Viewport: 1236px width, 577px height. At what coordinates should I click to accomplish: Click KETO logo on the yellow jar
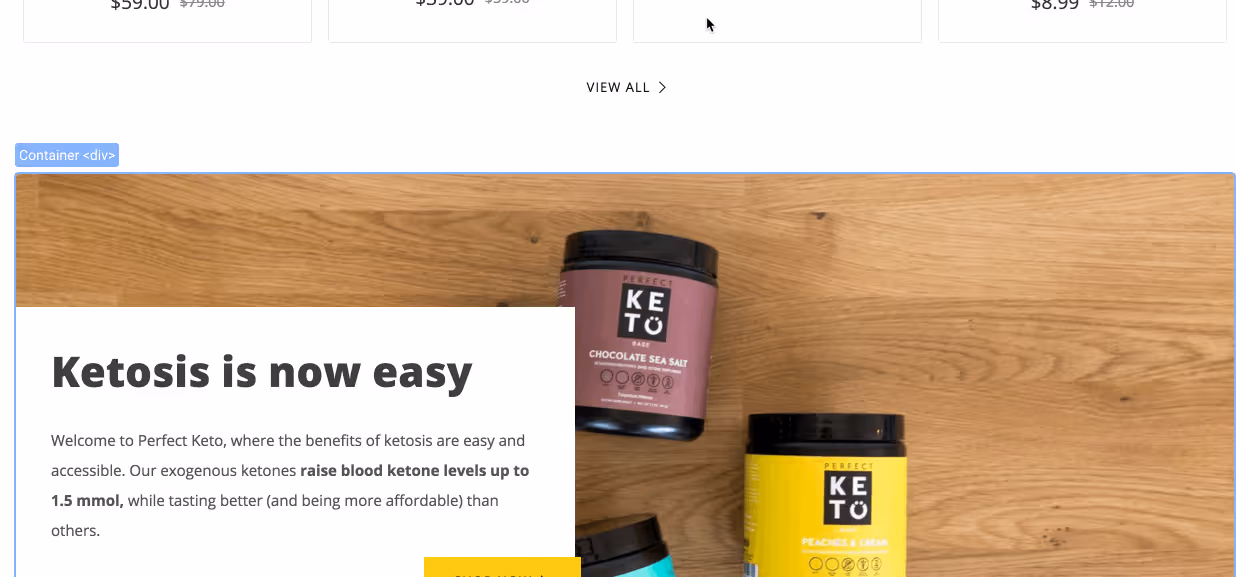coord(847,496)
